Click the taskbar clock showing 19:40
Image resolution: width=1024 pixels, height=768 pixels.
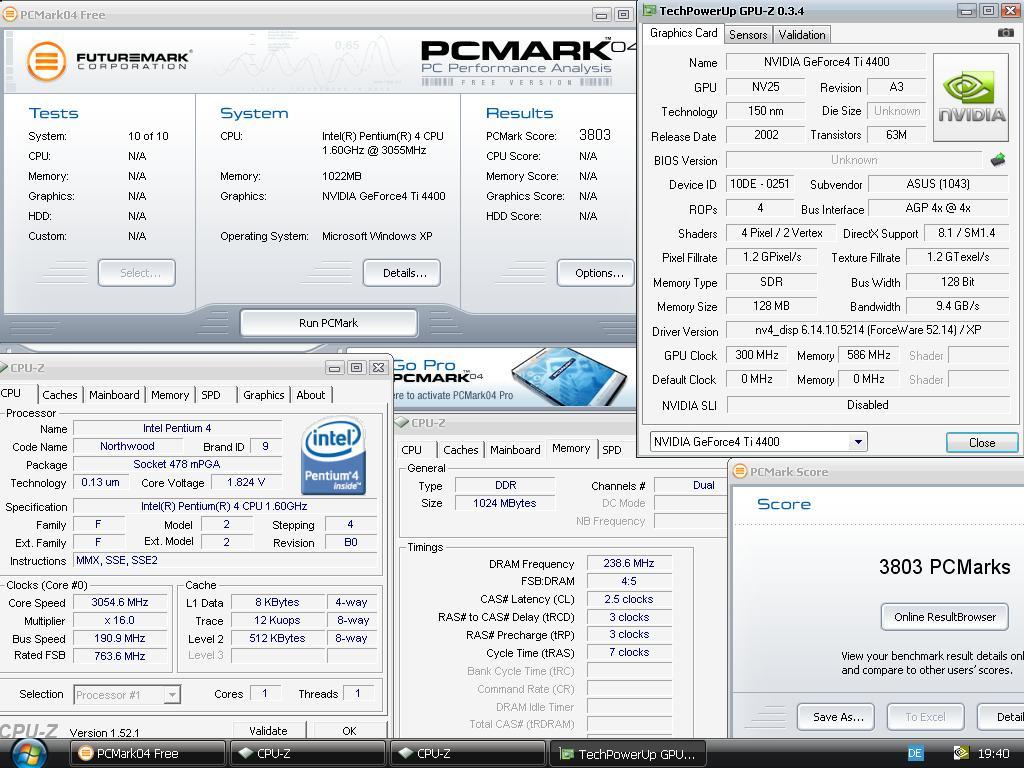tap(993, 754)
